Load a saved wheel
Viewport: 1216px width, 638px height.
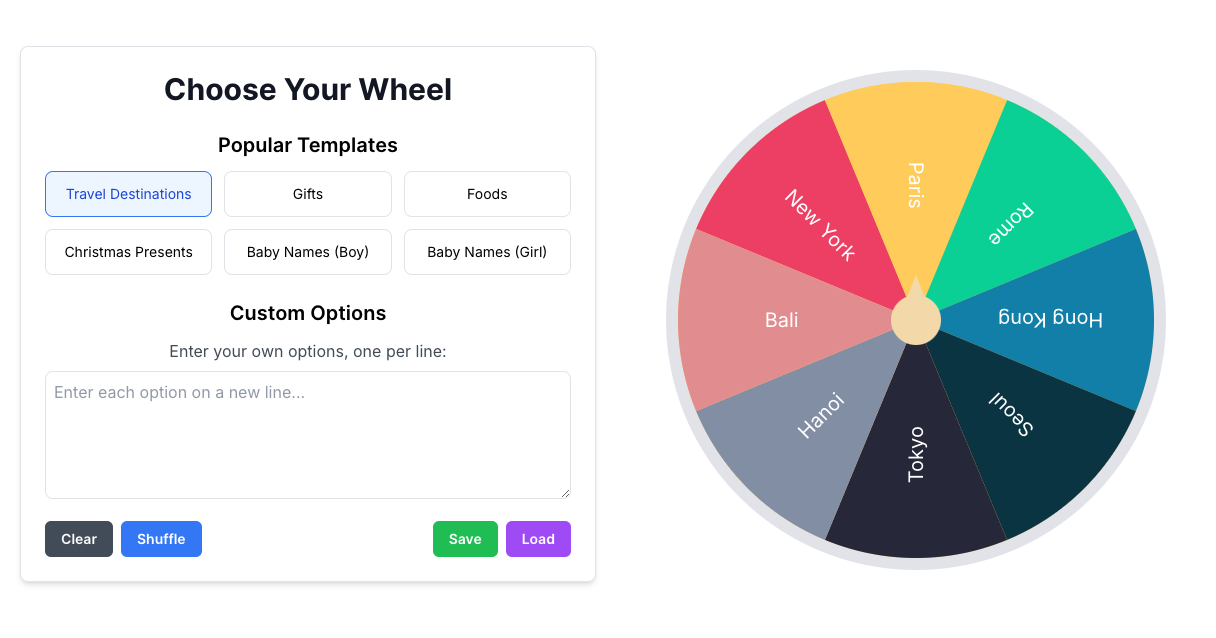(x=538, y=539)
